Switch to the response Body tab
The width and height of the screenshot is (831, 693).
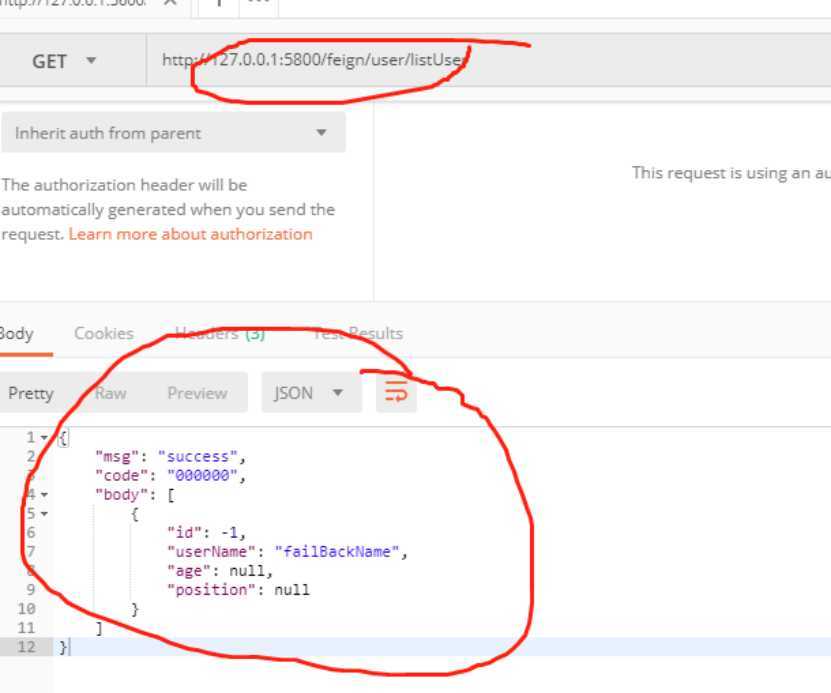(x=16, y=333)
